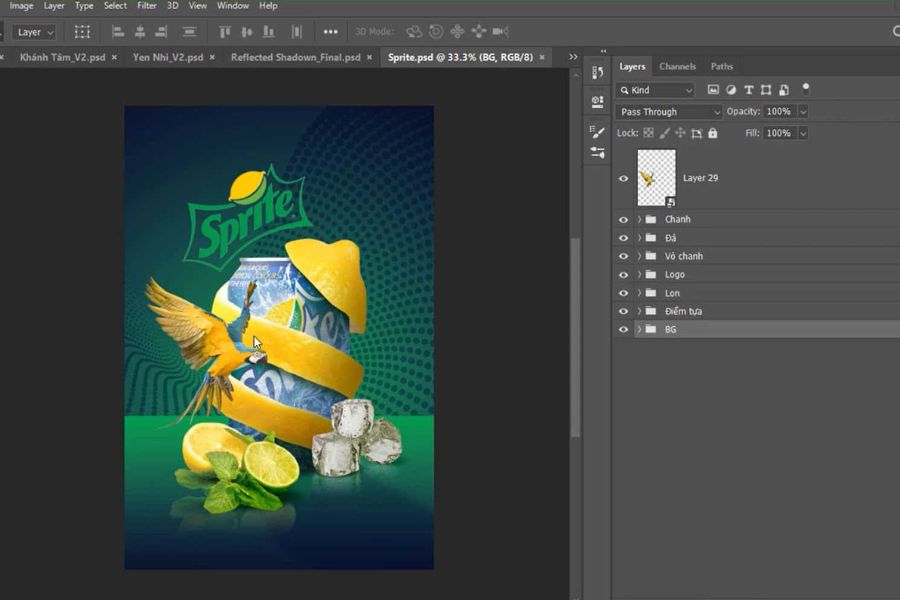Open the Opacity slider arrow

point(803,111)
